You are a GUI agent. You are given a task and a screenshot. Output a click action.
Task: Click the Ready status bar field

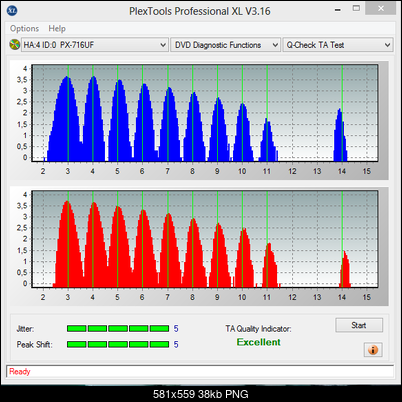pyautogui.click(x=200, y=371)
